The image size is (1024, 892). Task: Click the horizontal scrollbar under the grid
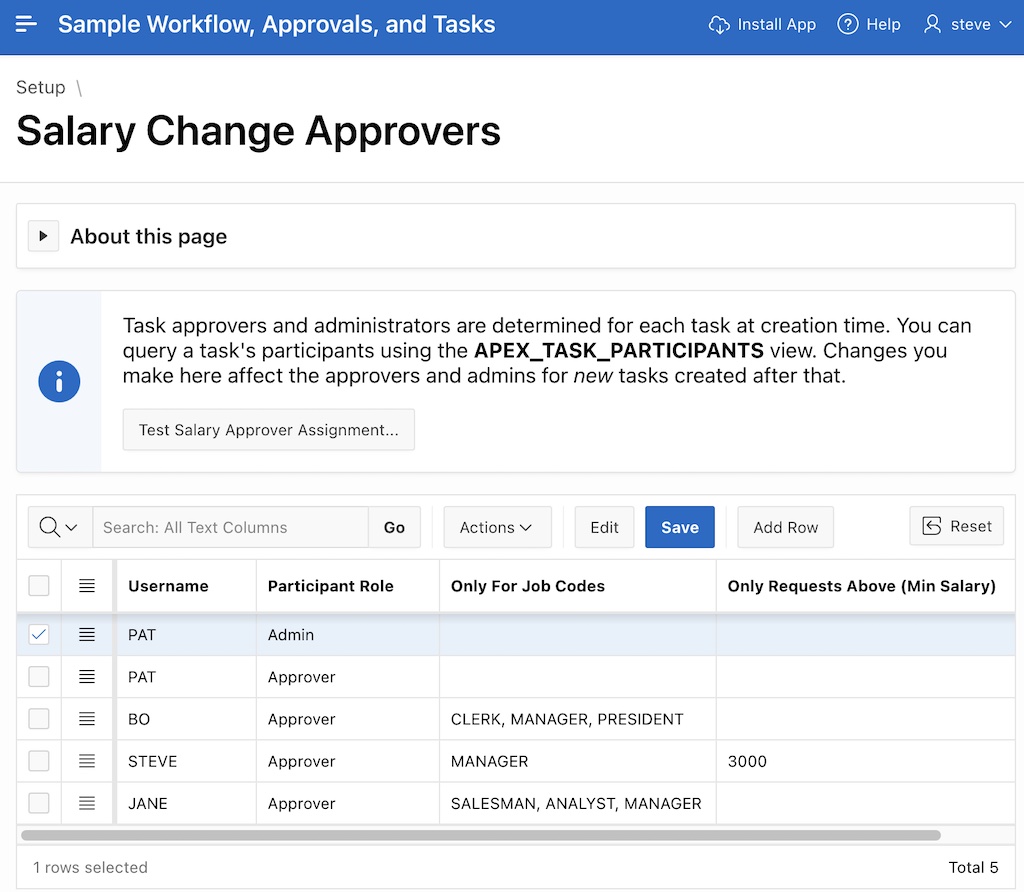[480, 835]
